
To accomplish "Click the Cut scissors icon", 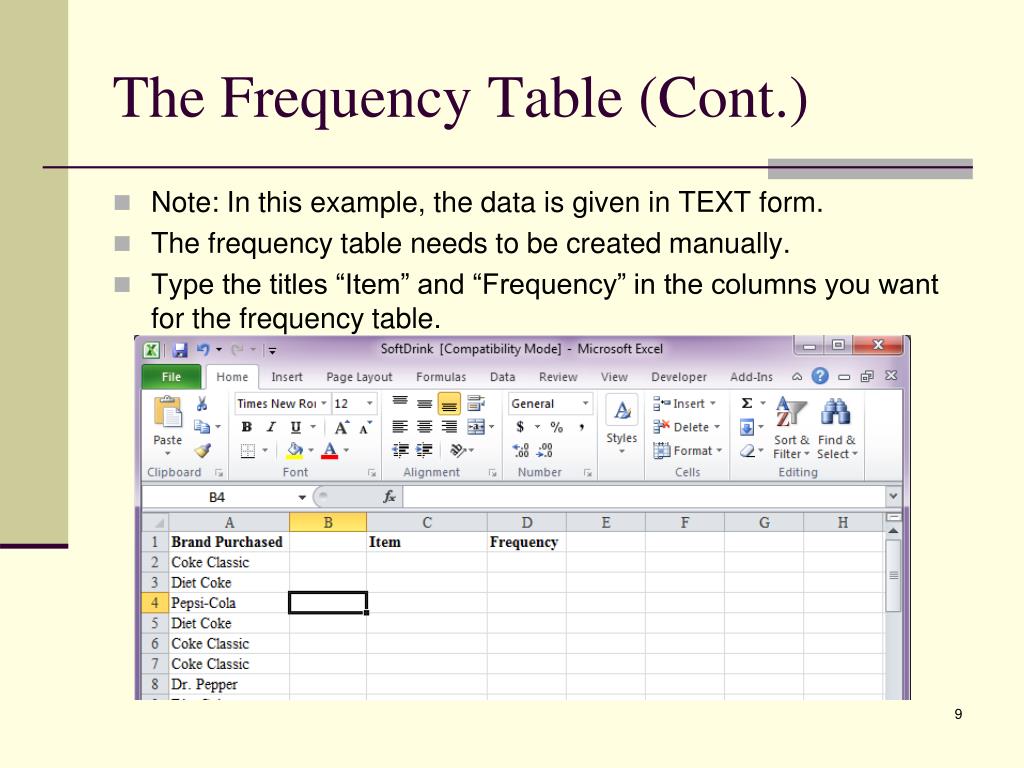I will pos(202,404).
